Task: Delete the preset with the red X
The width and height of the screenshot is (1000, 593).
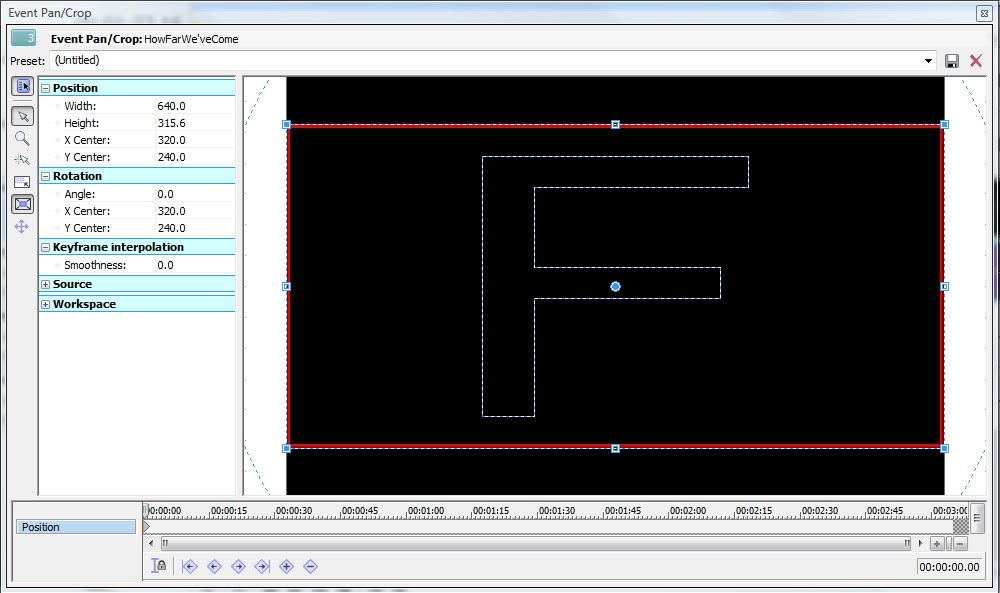Action: click(x=976, y=61)
